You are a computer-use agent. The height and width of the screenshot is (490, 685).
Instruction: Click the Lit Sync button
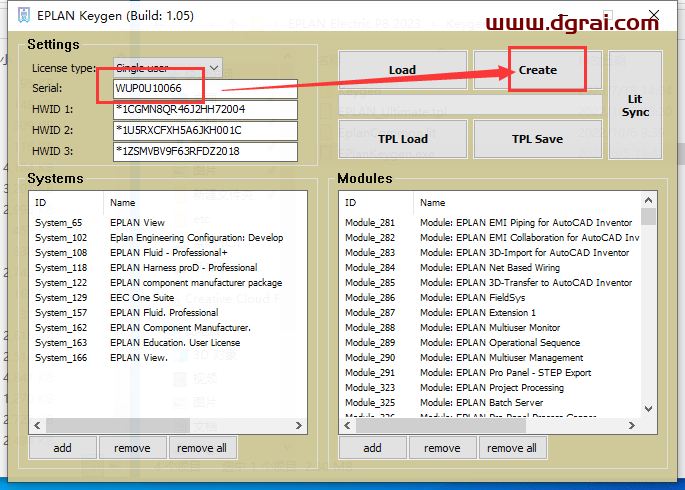pyautogui.click(x=635, y=105)
